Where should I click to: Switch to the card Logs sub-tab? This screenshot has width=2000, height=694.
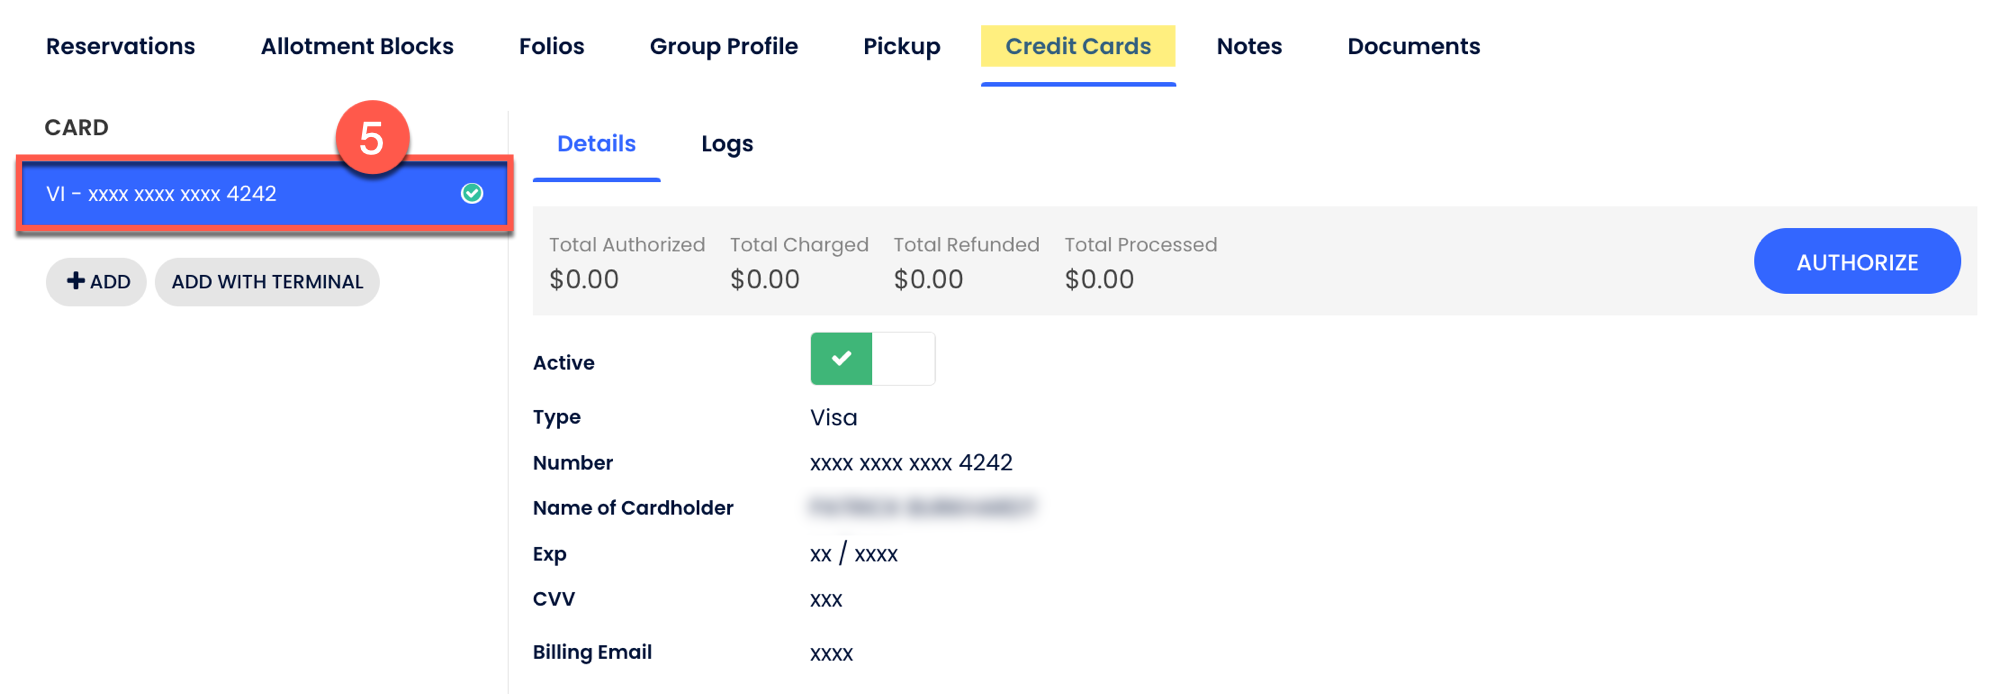pos(727,144)
